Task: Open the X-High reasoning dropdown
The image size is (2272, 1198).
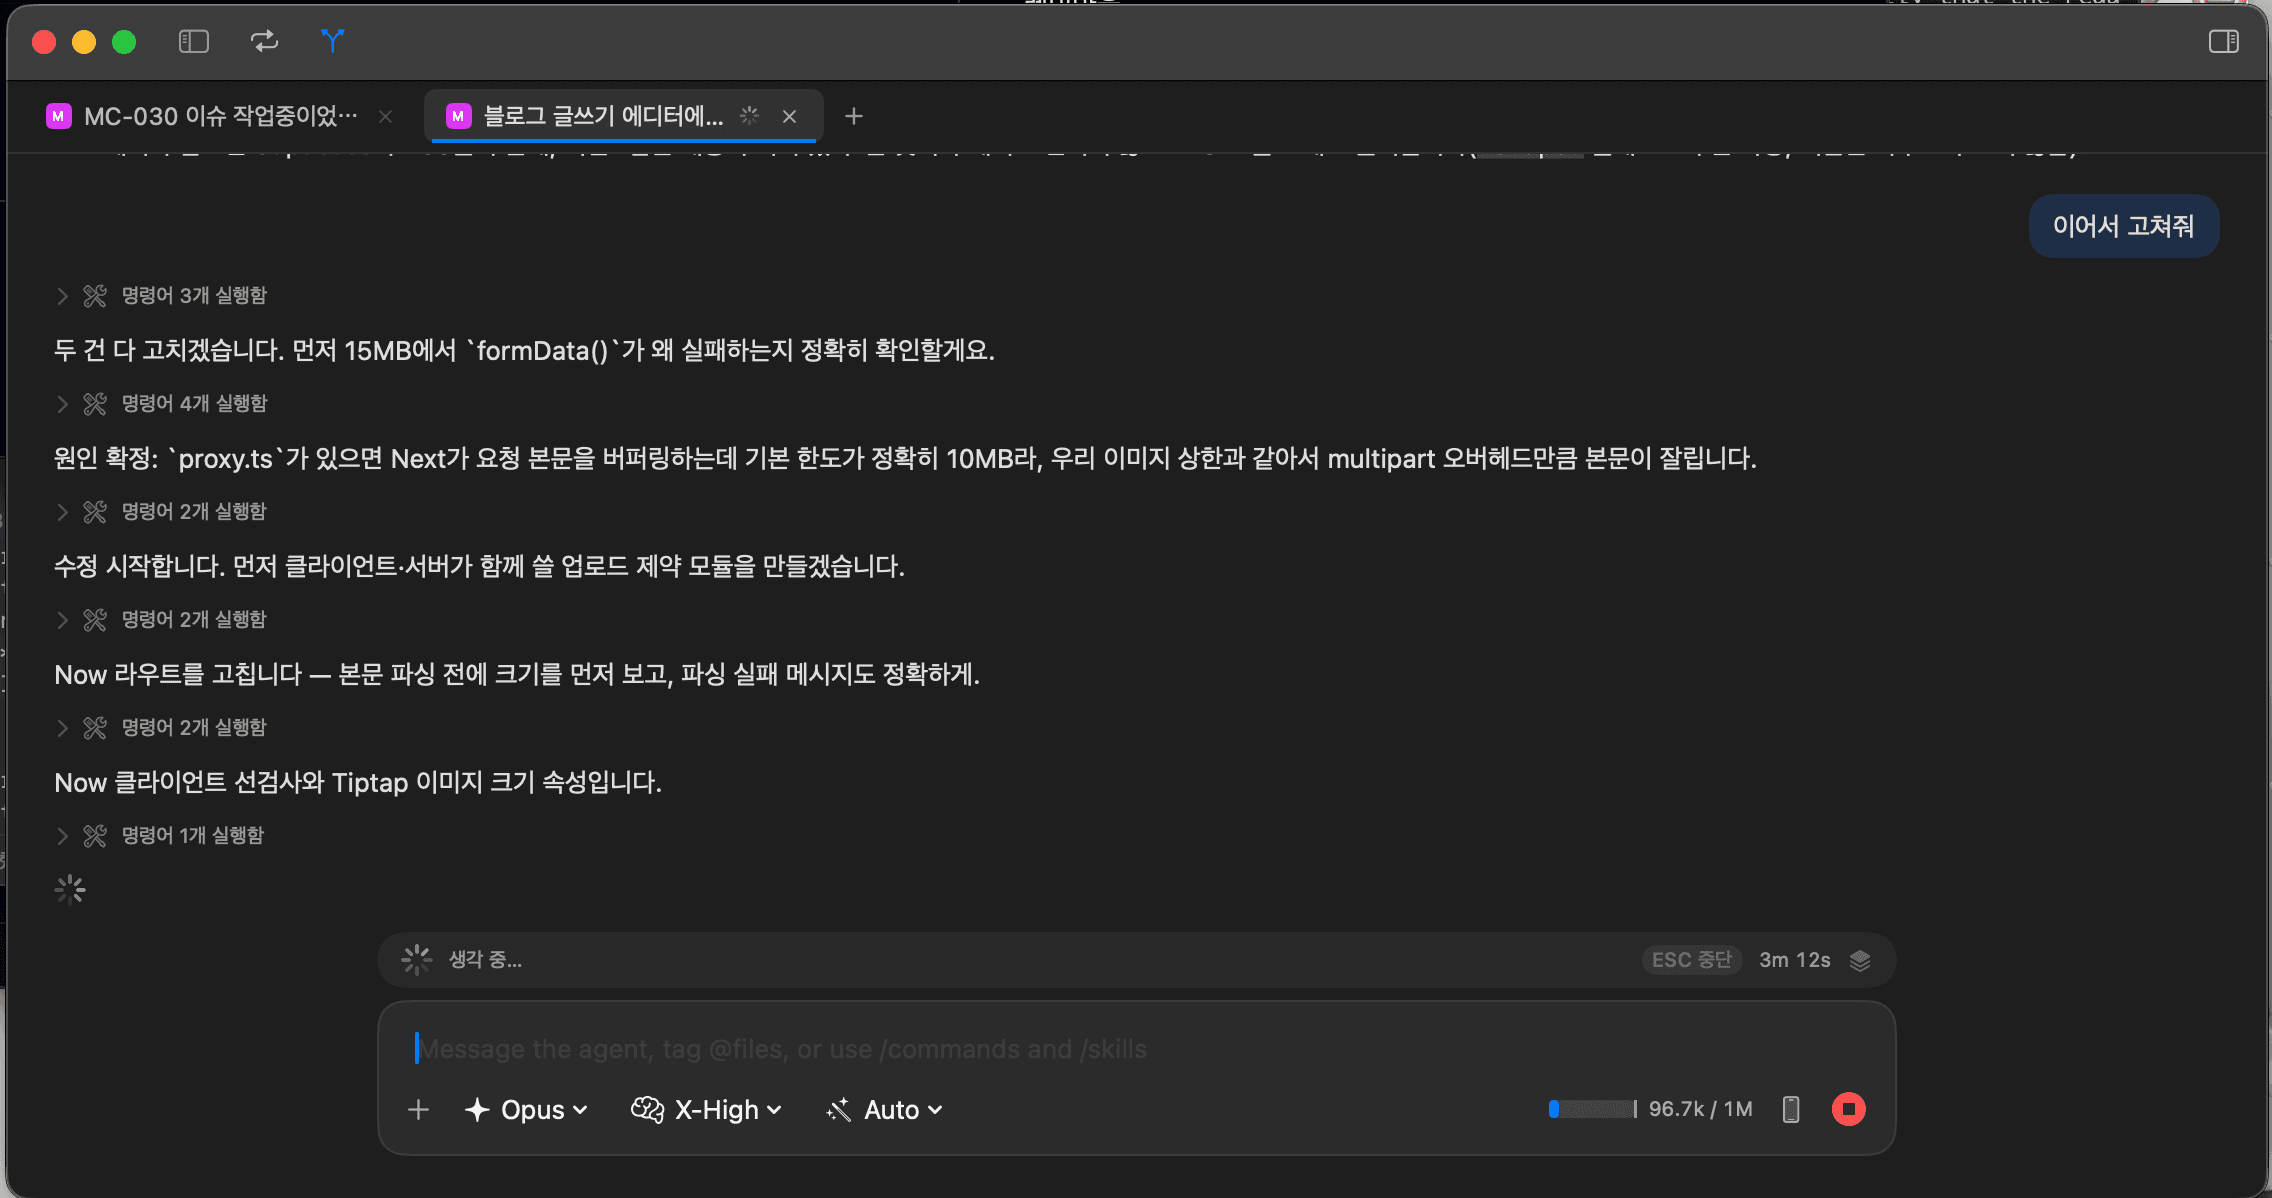Action: pyautogui.click(x=706, y=1109)
